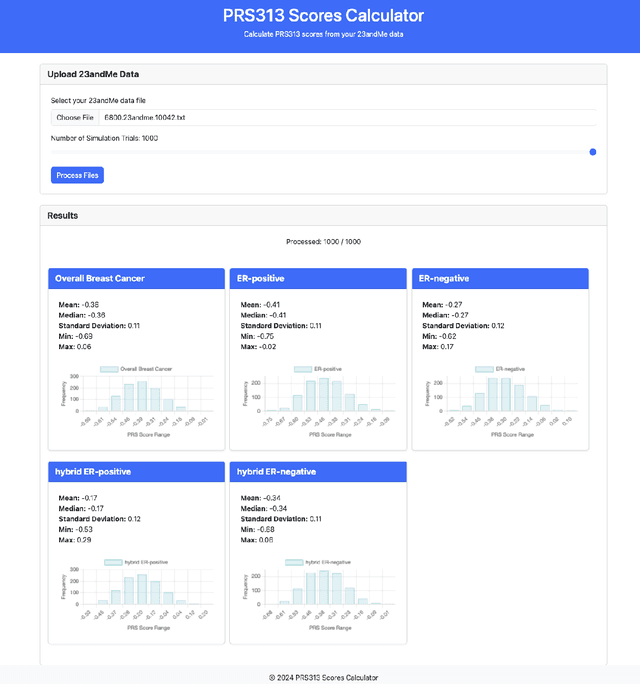640x684 pixels.
Task: Click the Choose File button
Action: click(75, 118)
